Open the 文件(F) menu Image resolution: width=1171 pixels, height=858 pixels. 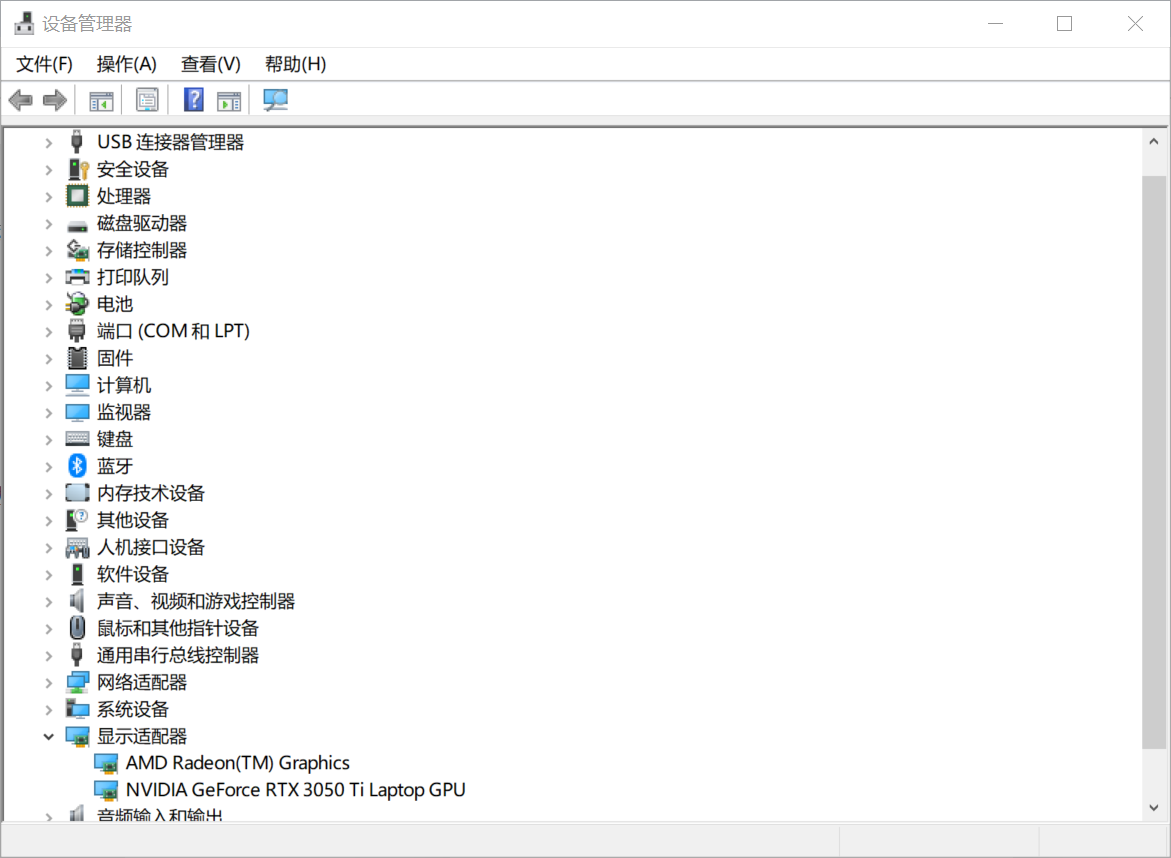point(44,64)
